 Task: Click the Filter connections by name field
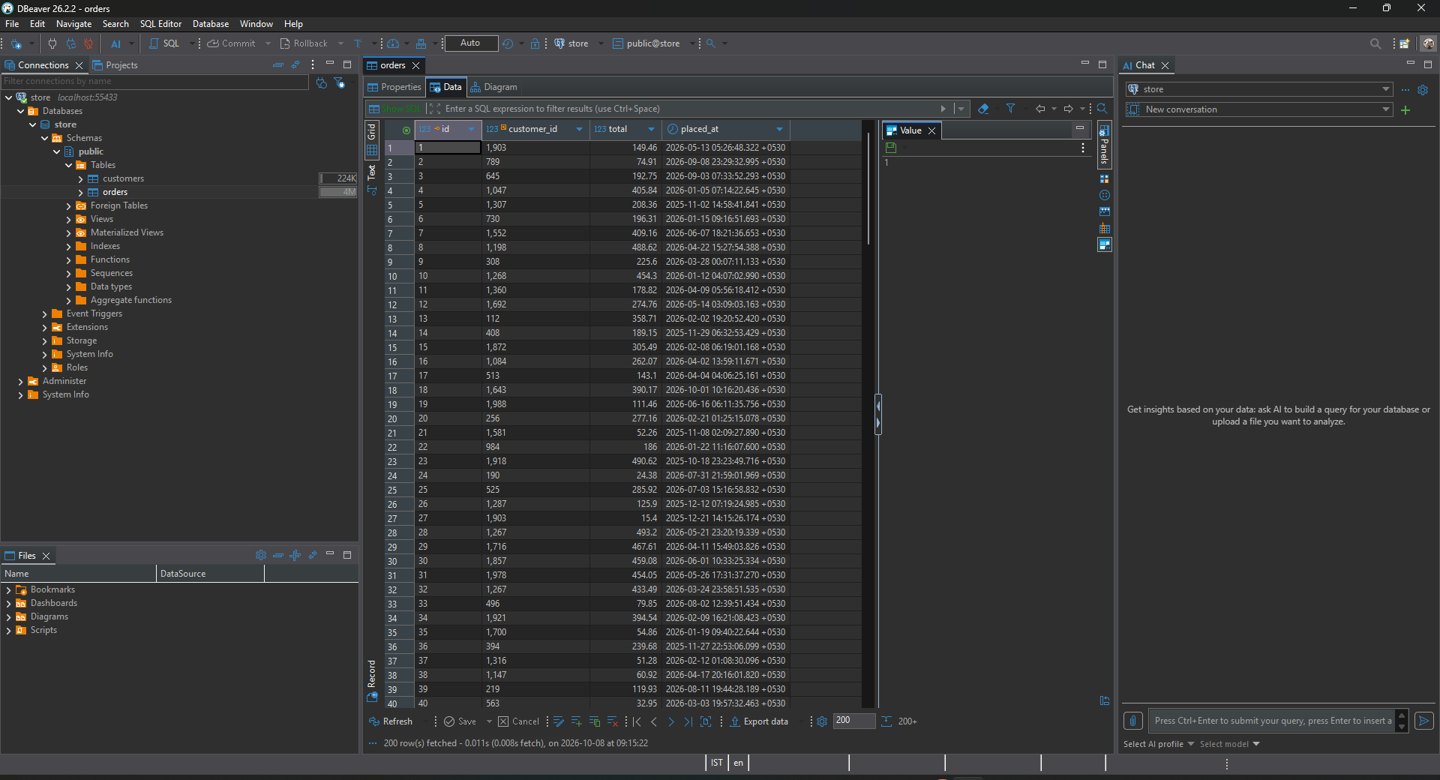tap(155, 81)
